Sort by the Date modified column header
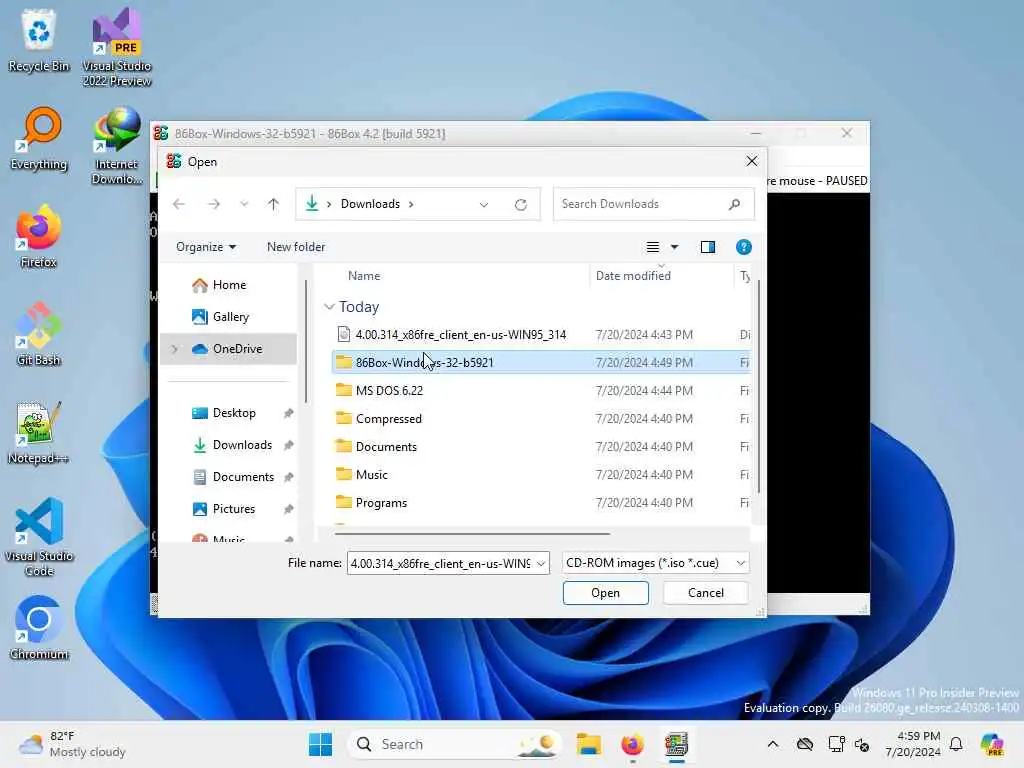The height and width of the screenshot is (768, 1024). 661,276
